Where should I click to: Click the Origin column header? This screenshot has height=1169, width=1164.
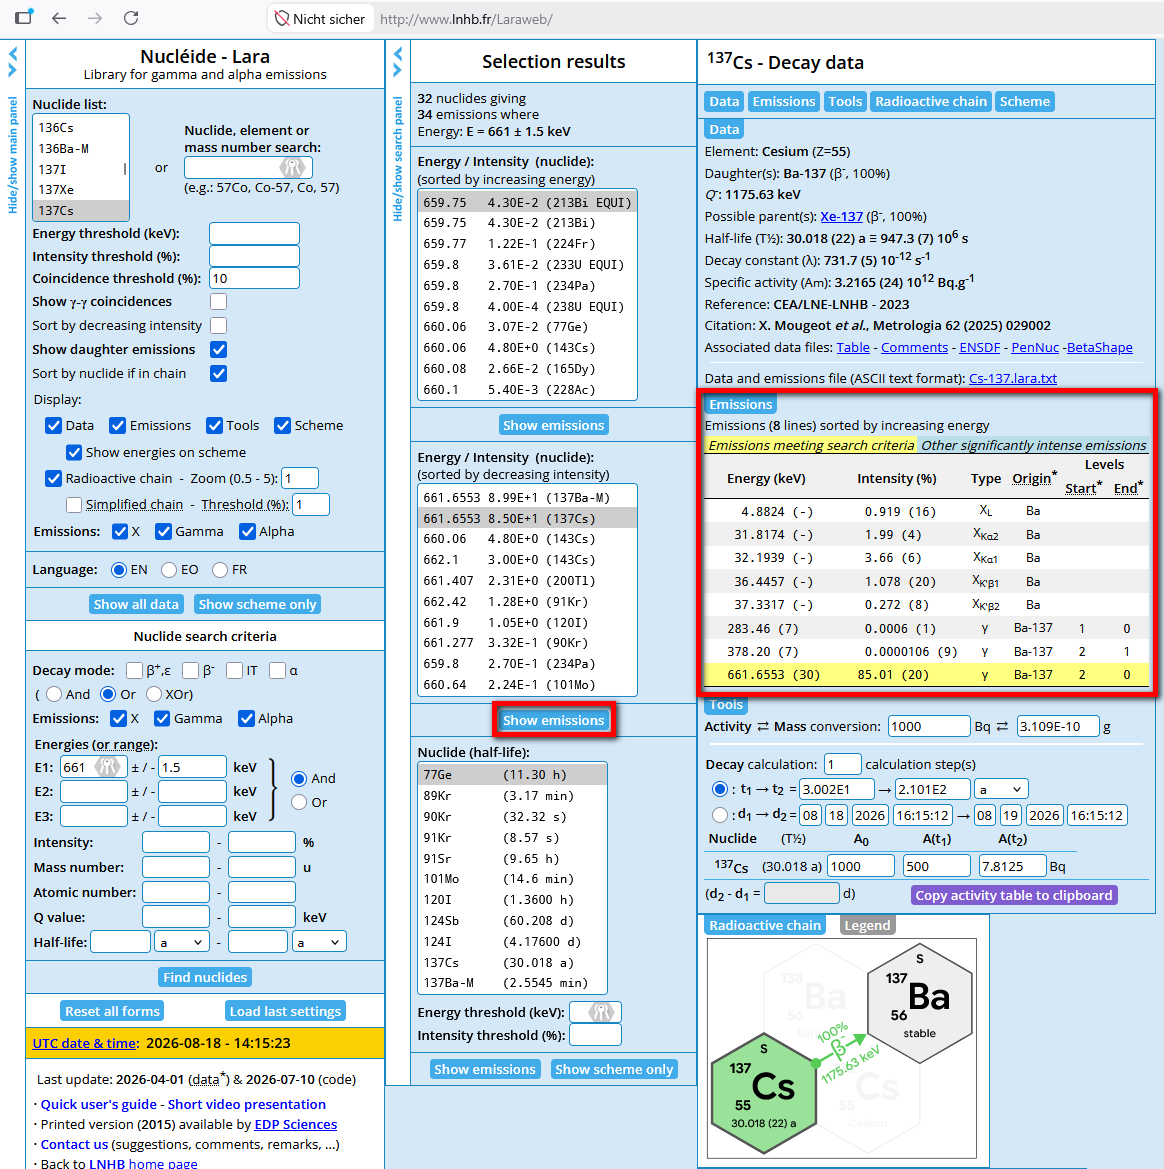pos(1034,479)
